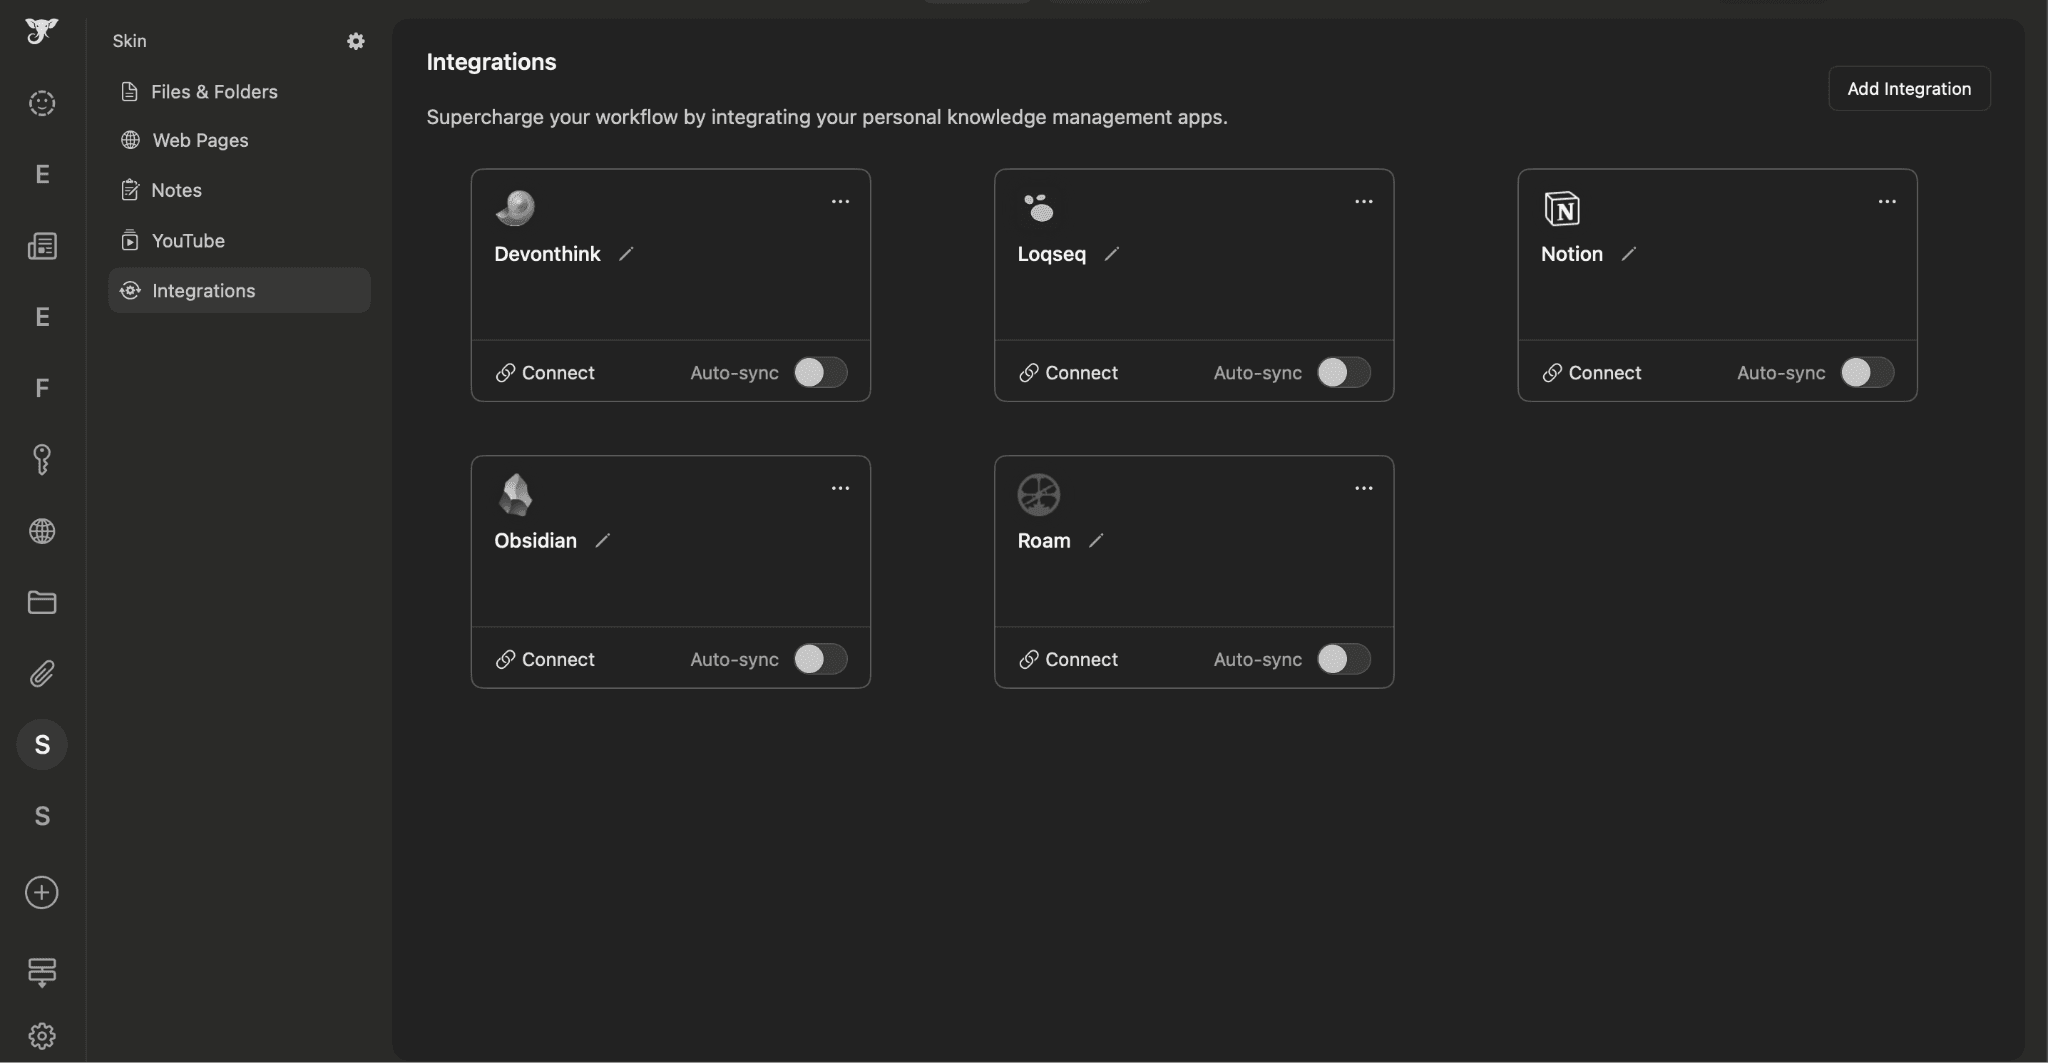Viewport: 2048px width, 1063px height.
Task: Select the key icon in the left rail
Action: pos(41,459)
